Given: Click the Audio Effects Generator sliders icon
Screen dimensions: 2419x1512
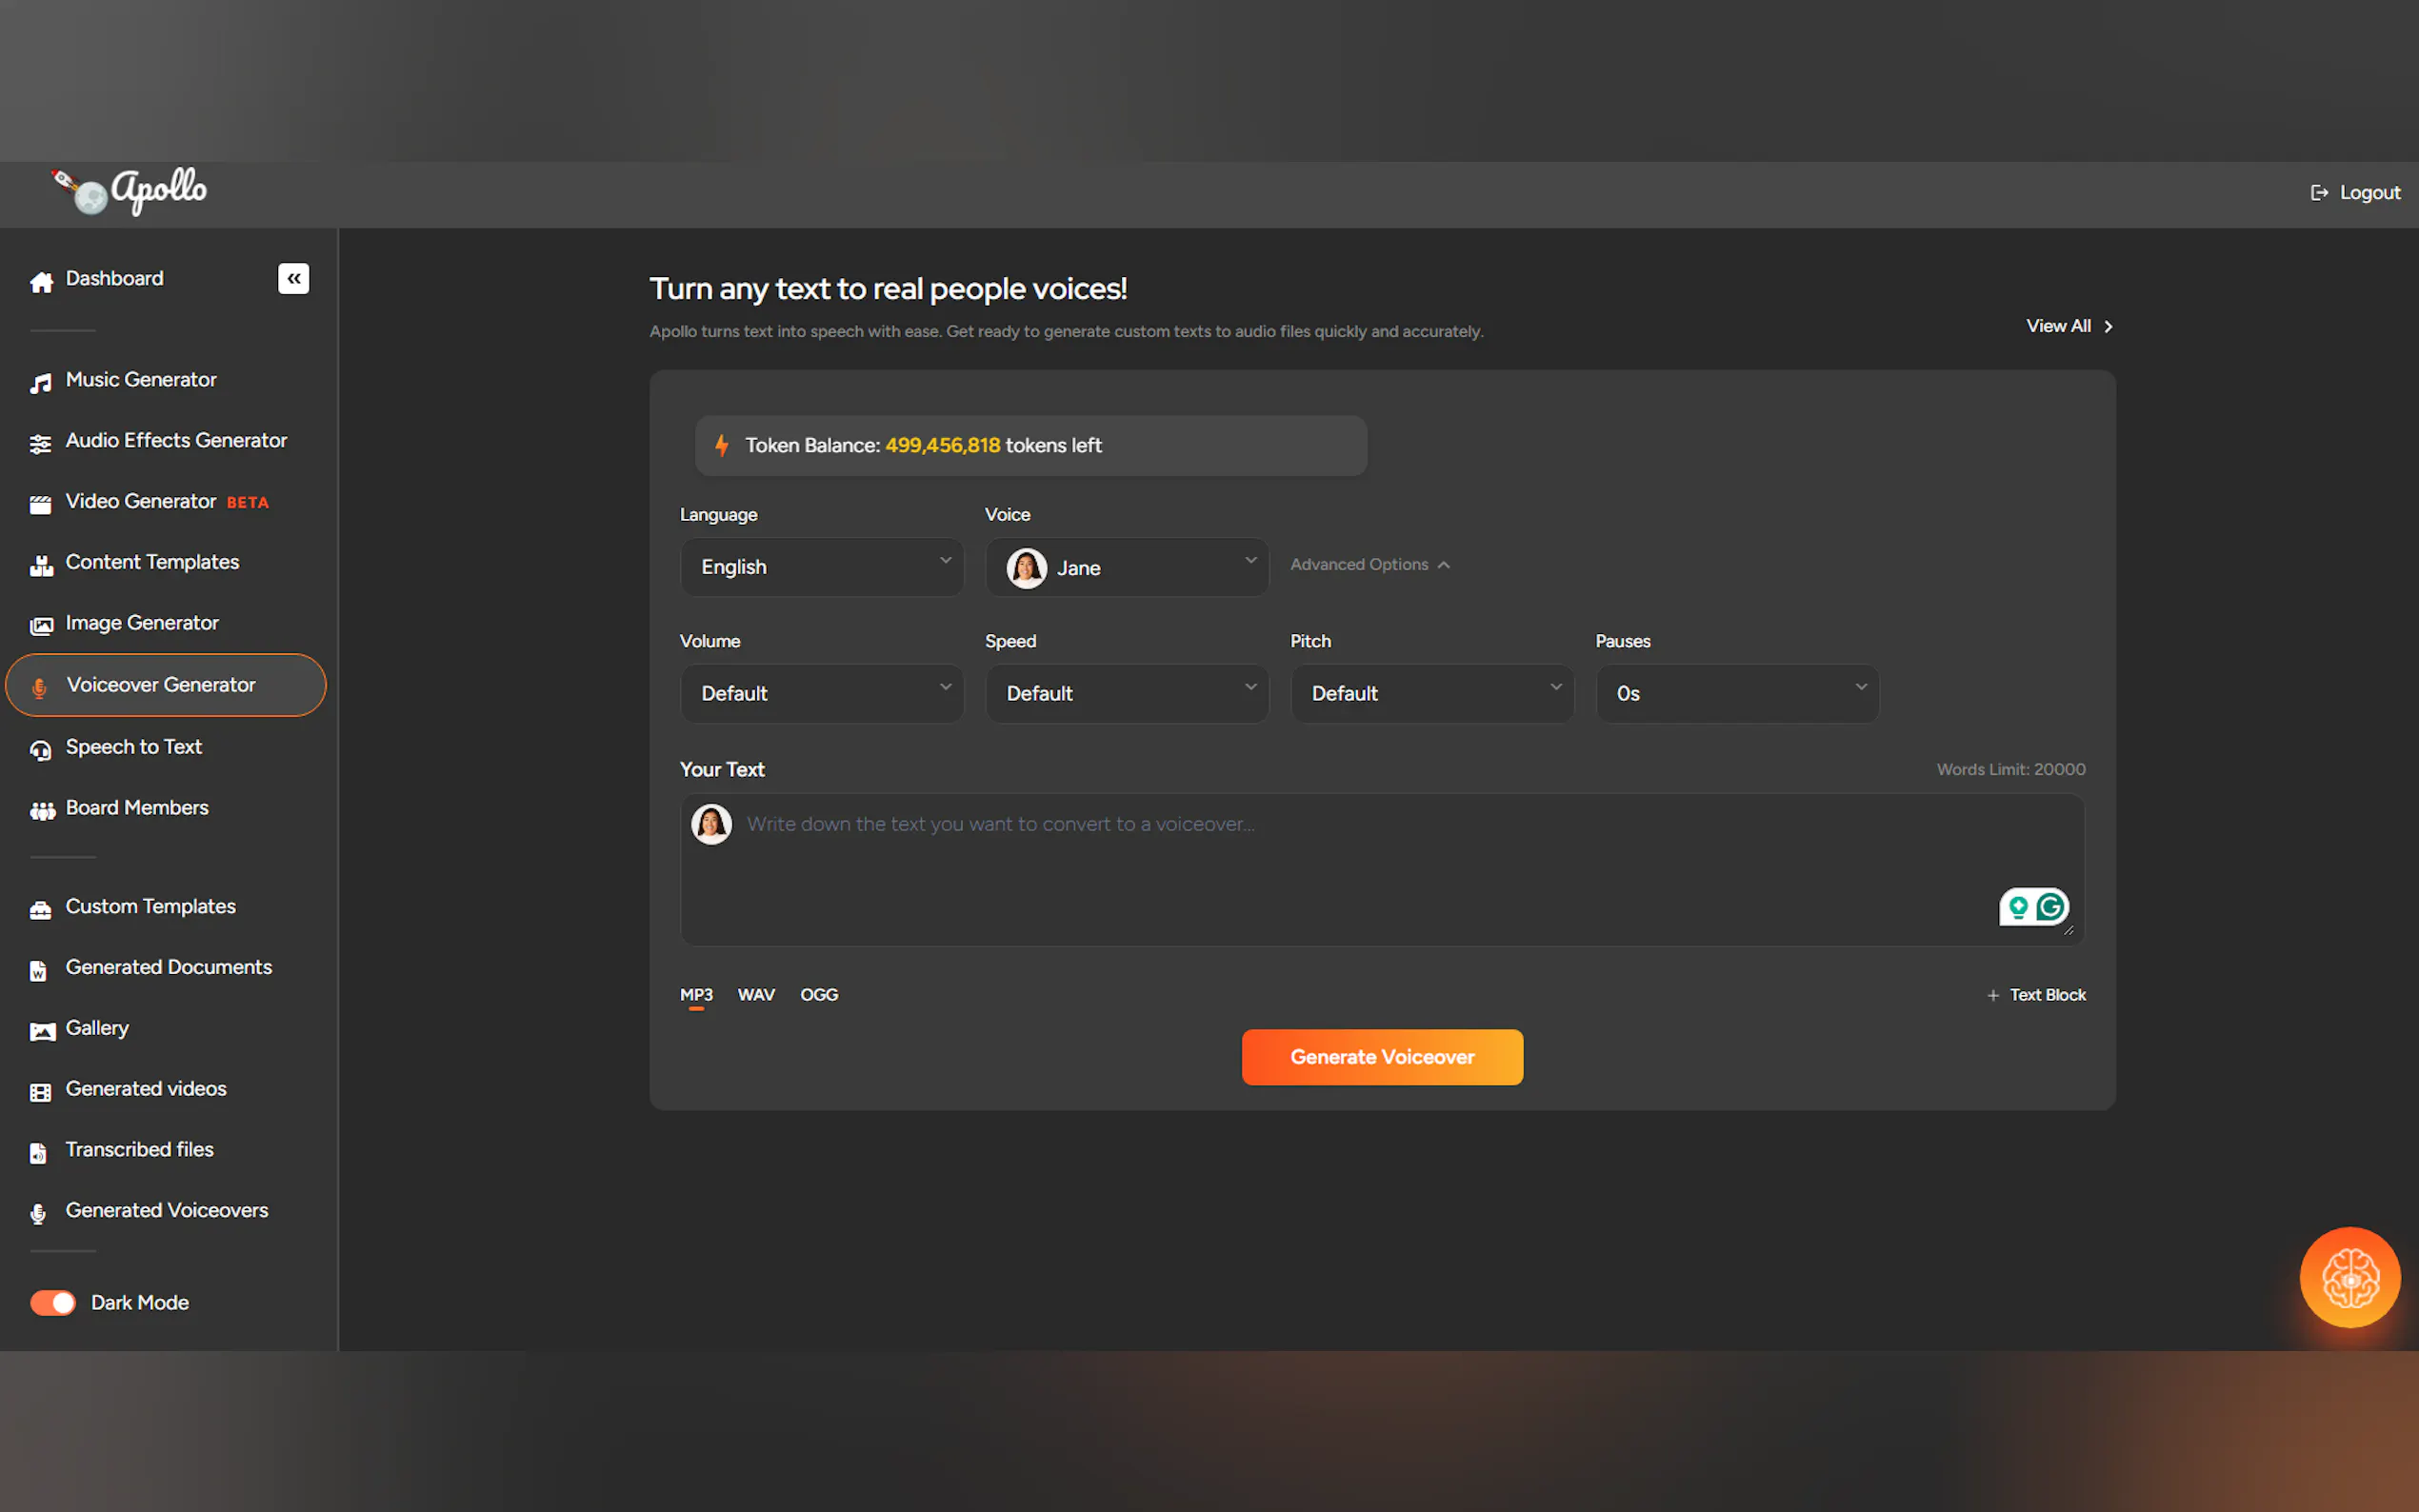Looking at the screenshot, I should (41, 444).
